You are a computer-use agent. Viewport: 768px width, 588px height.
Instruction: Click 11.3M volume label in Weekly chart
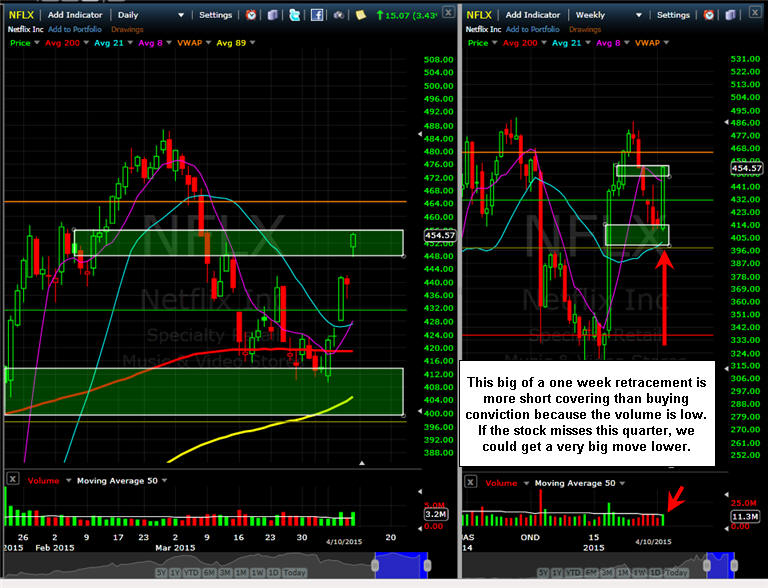(x=745, y=516)
